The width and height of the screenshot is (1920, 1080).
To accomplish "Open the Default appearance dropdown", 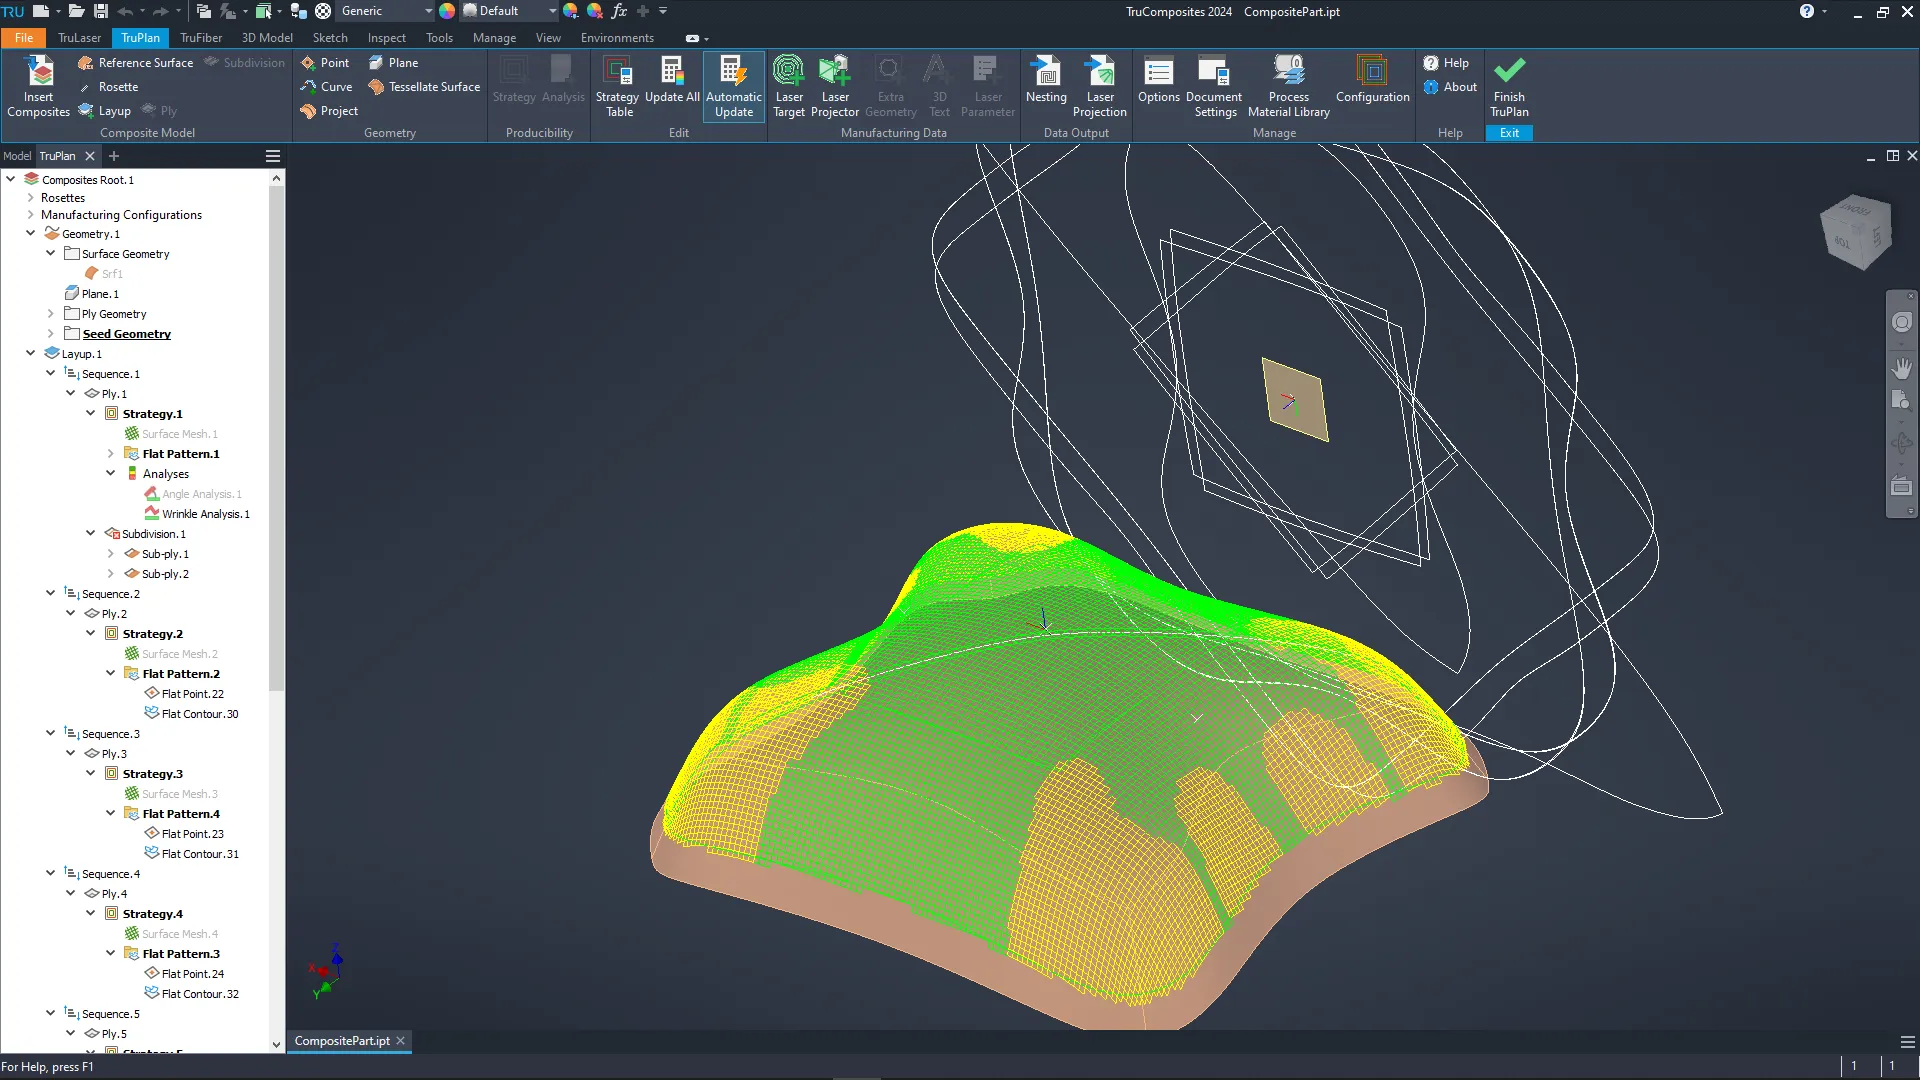I will coord(552,11).
